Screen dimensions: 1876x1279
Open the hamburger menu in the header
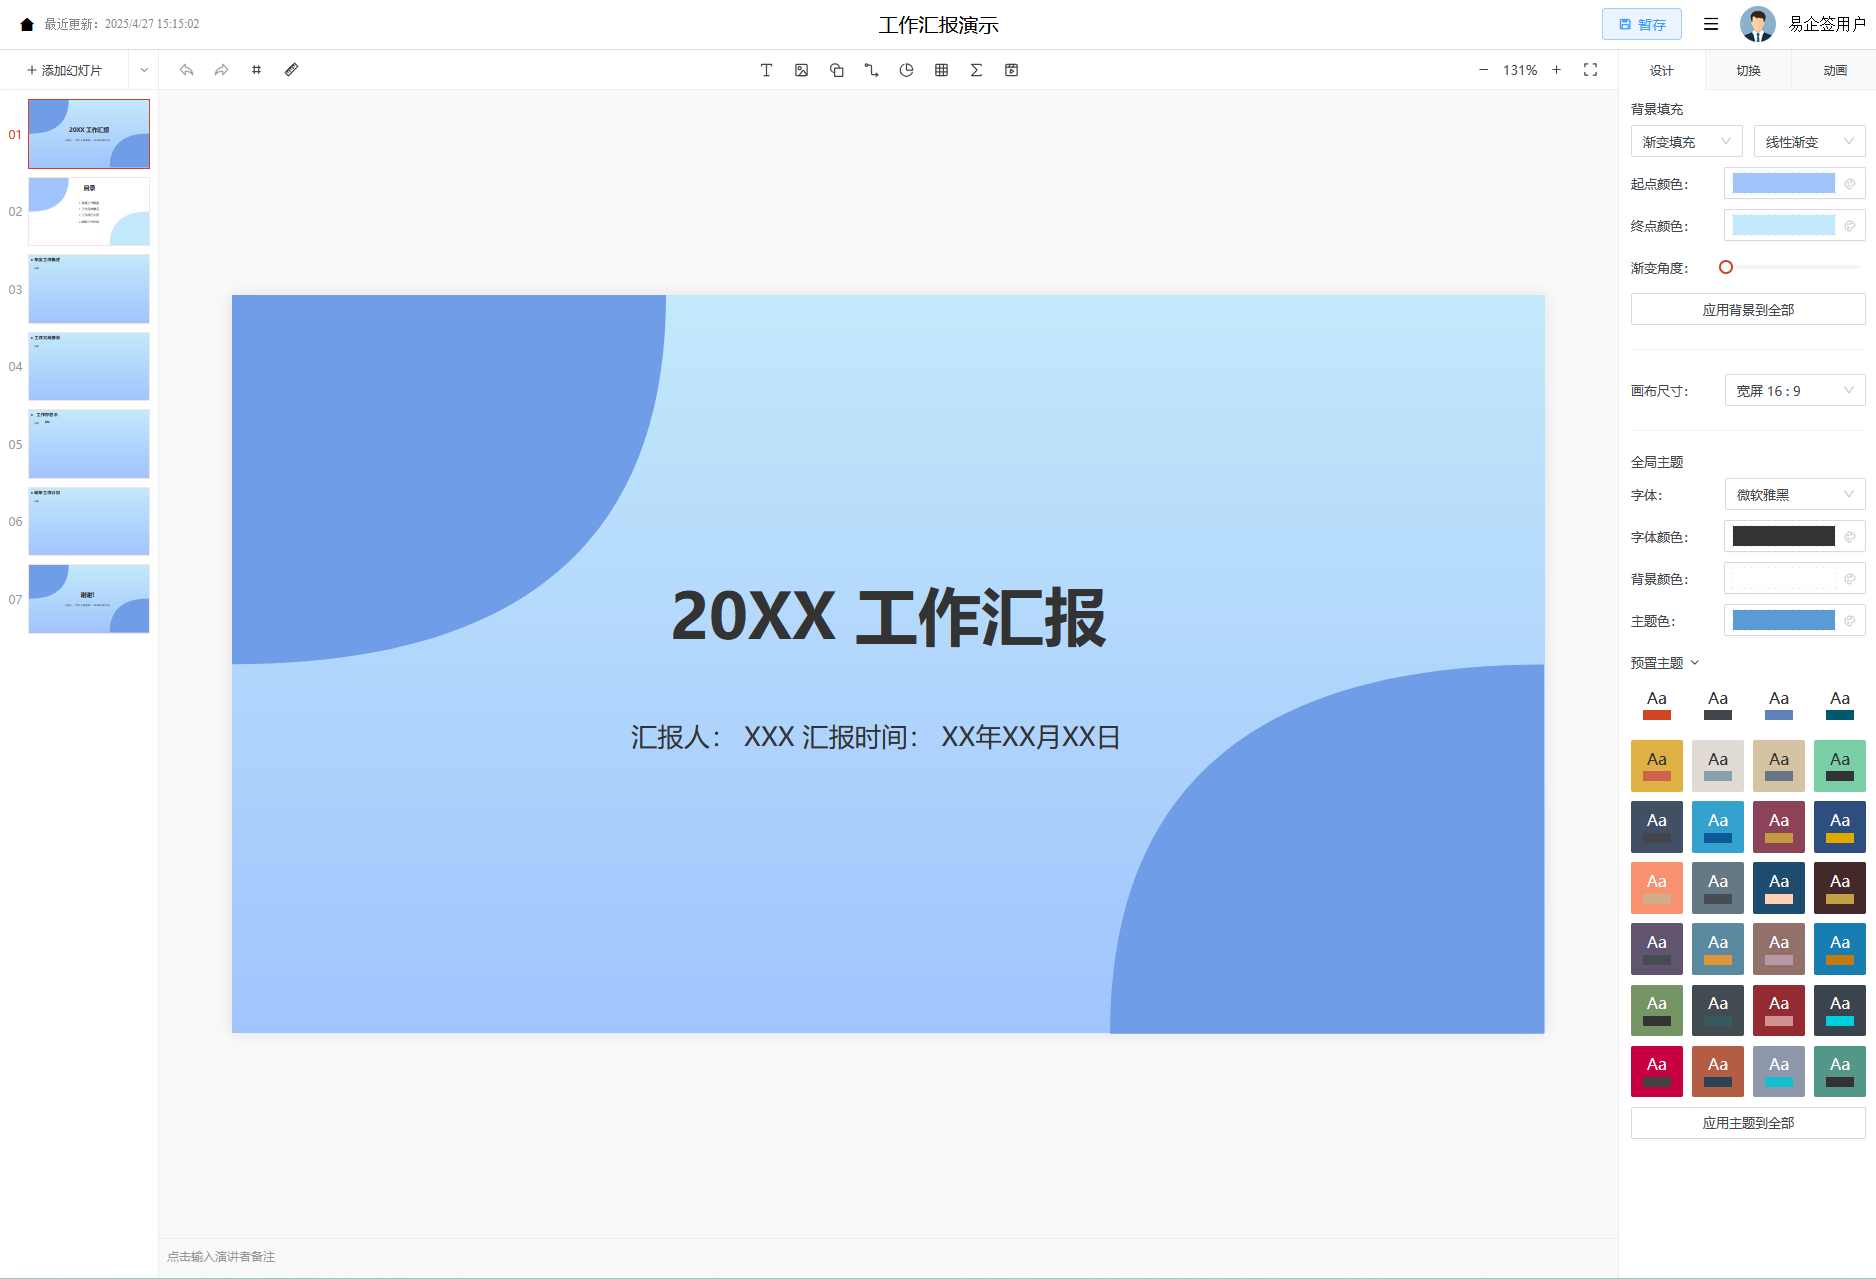1711,24
